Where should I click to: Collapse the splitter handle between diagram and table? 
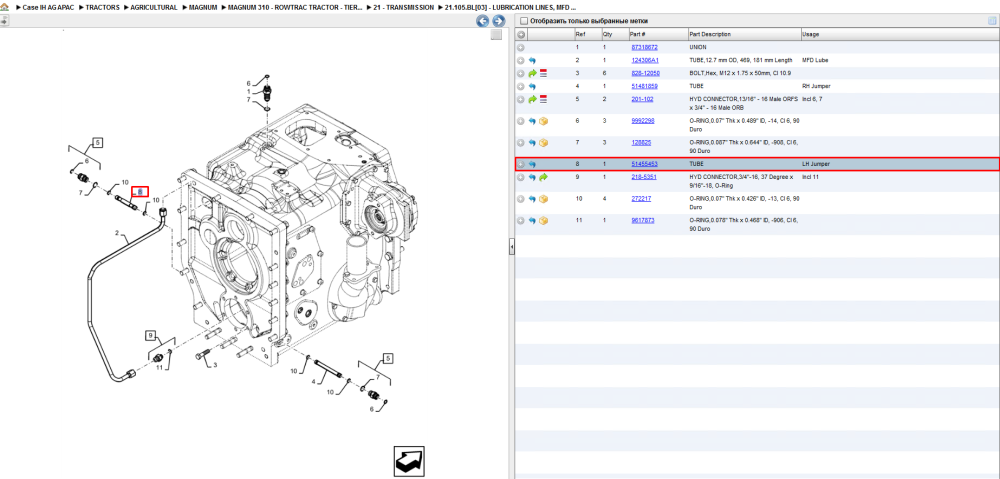(x=511, y=247)
